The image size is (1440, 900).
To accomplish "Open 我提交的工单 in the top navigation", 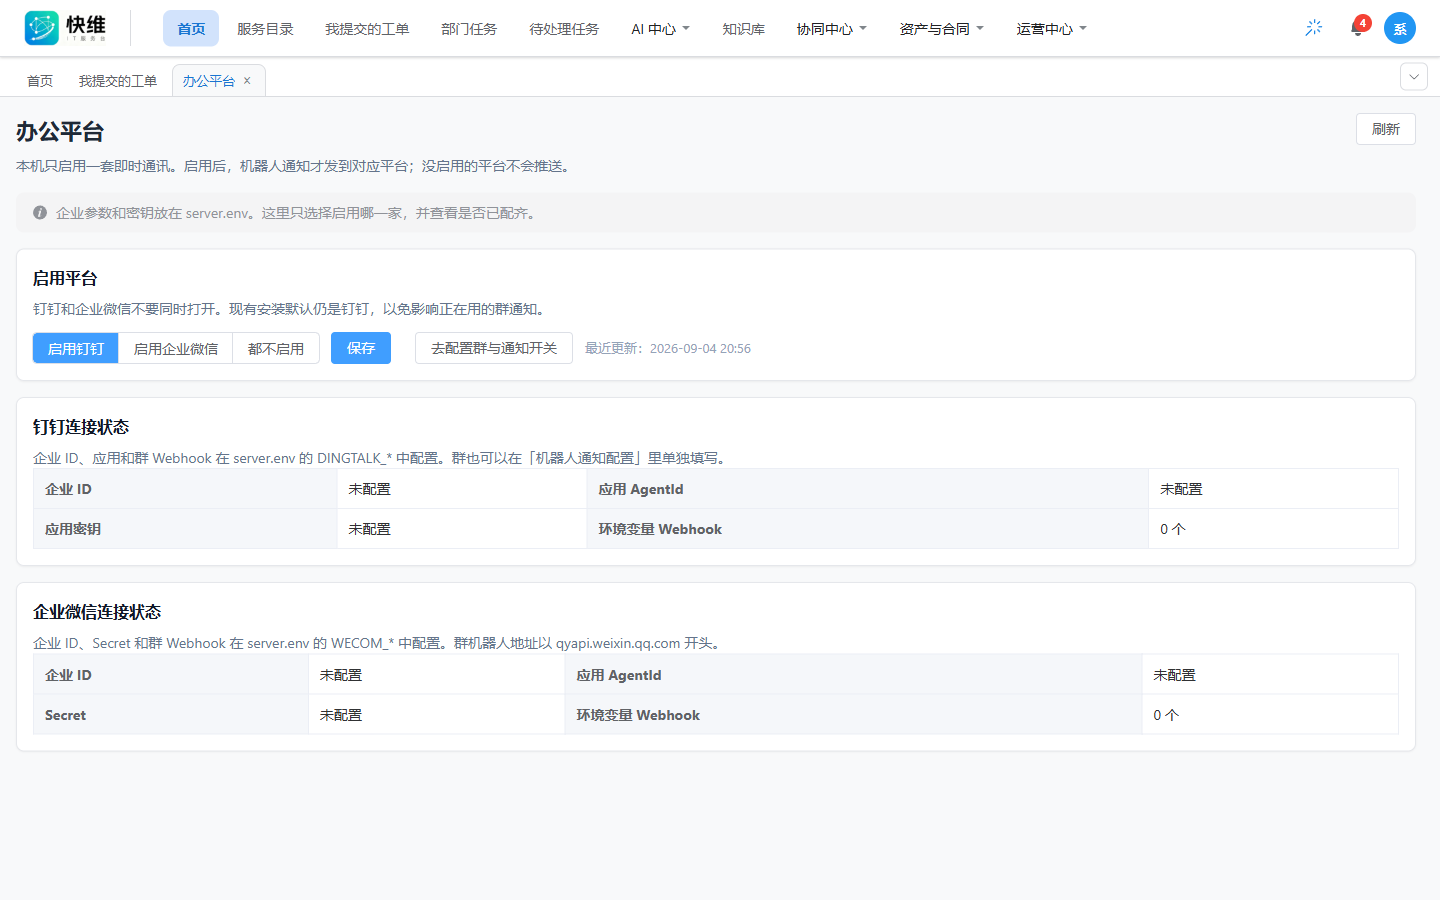I will point(367,29).
